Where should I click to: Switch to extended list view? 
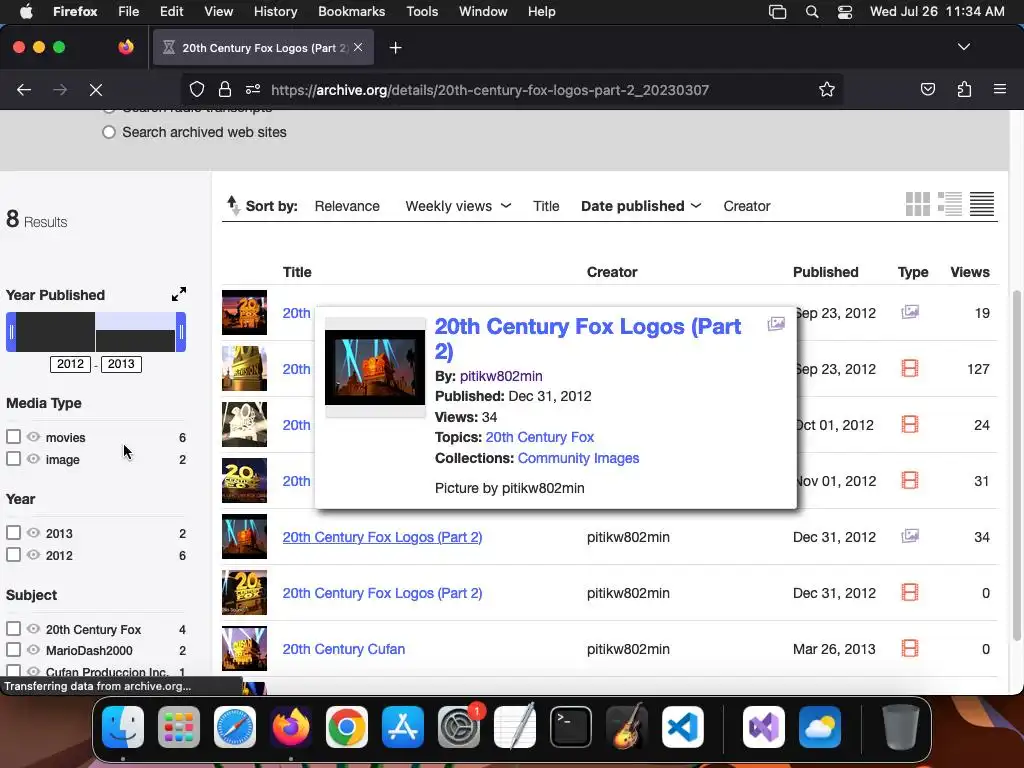point(950,204)
